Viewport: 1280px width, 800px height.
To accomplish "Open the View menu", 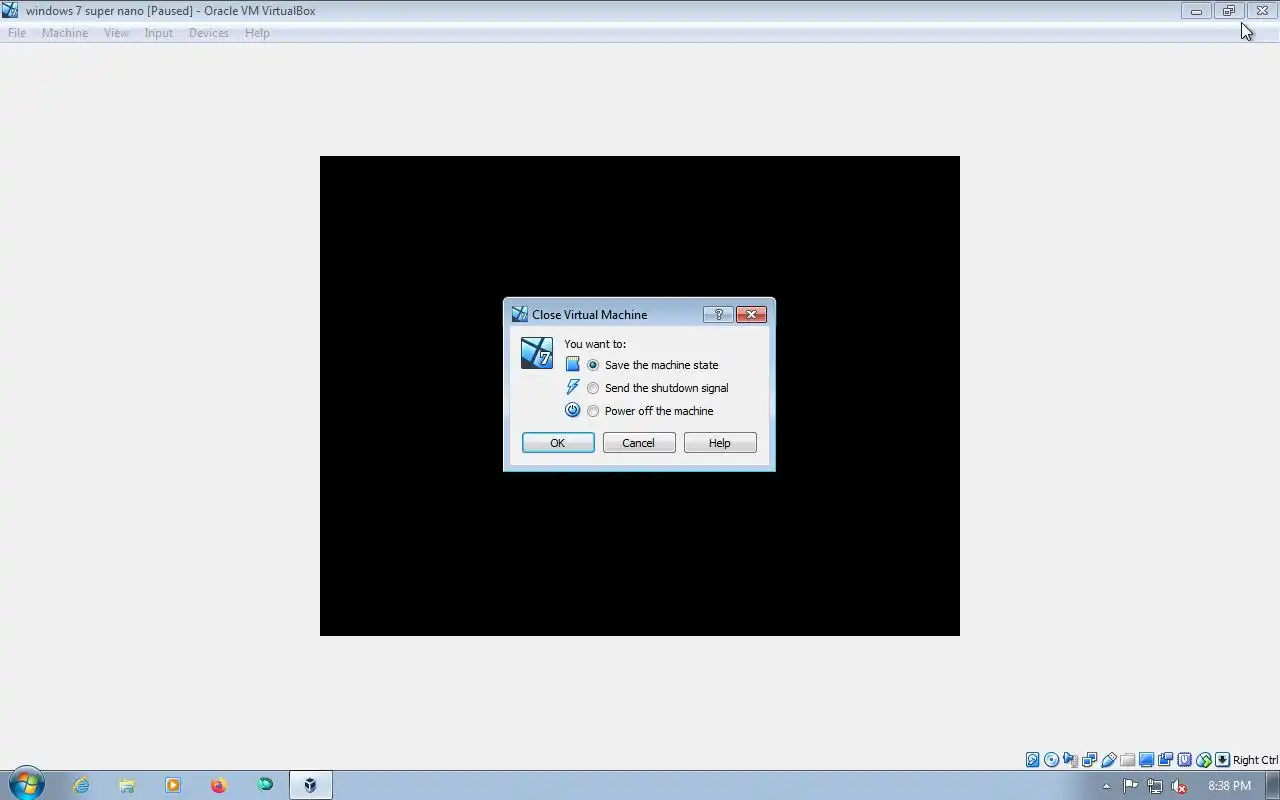I will pyautogui.click(x=117, y=33).
